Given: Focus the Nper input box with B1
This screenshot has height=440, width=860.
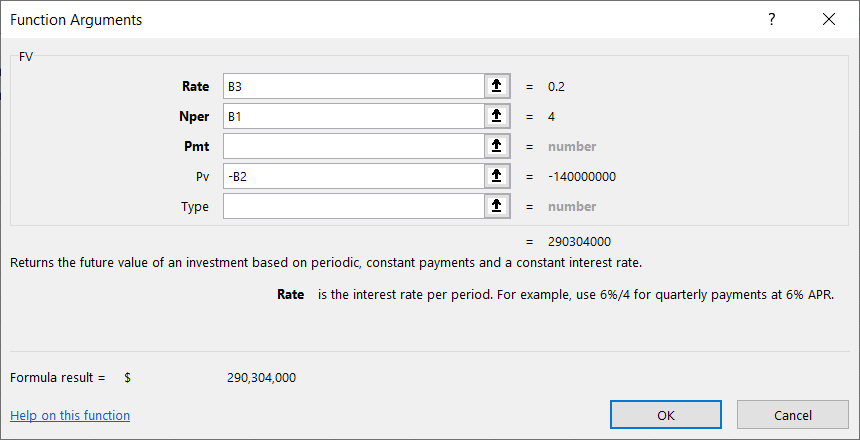Looking at the screenshot, I should click(353, 116).
